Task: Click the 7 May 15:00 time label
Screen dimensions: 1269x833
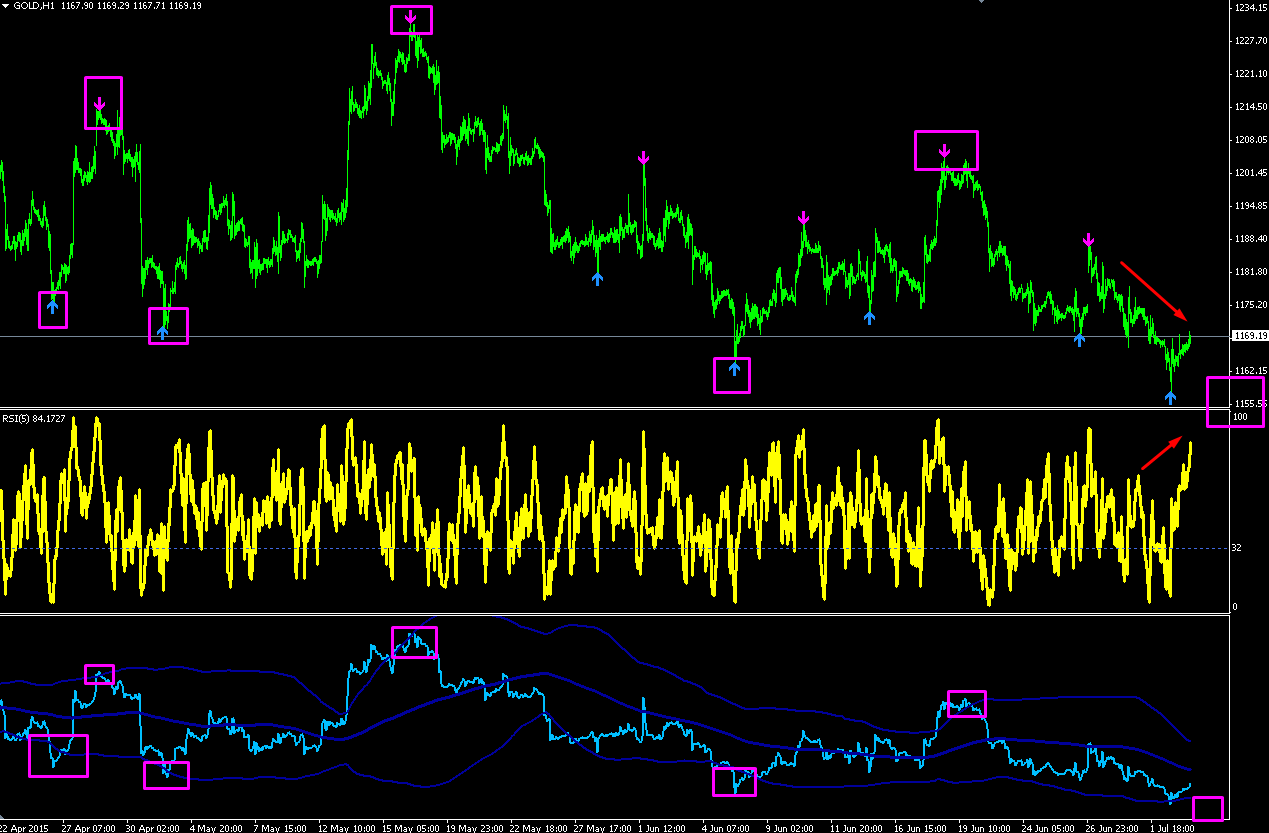Action: [280, 827]
